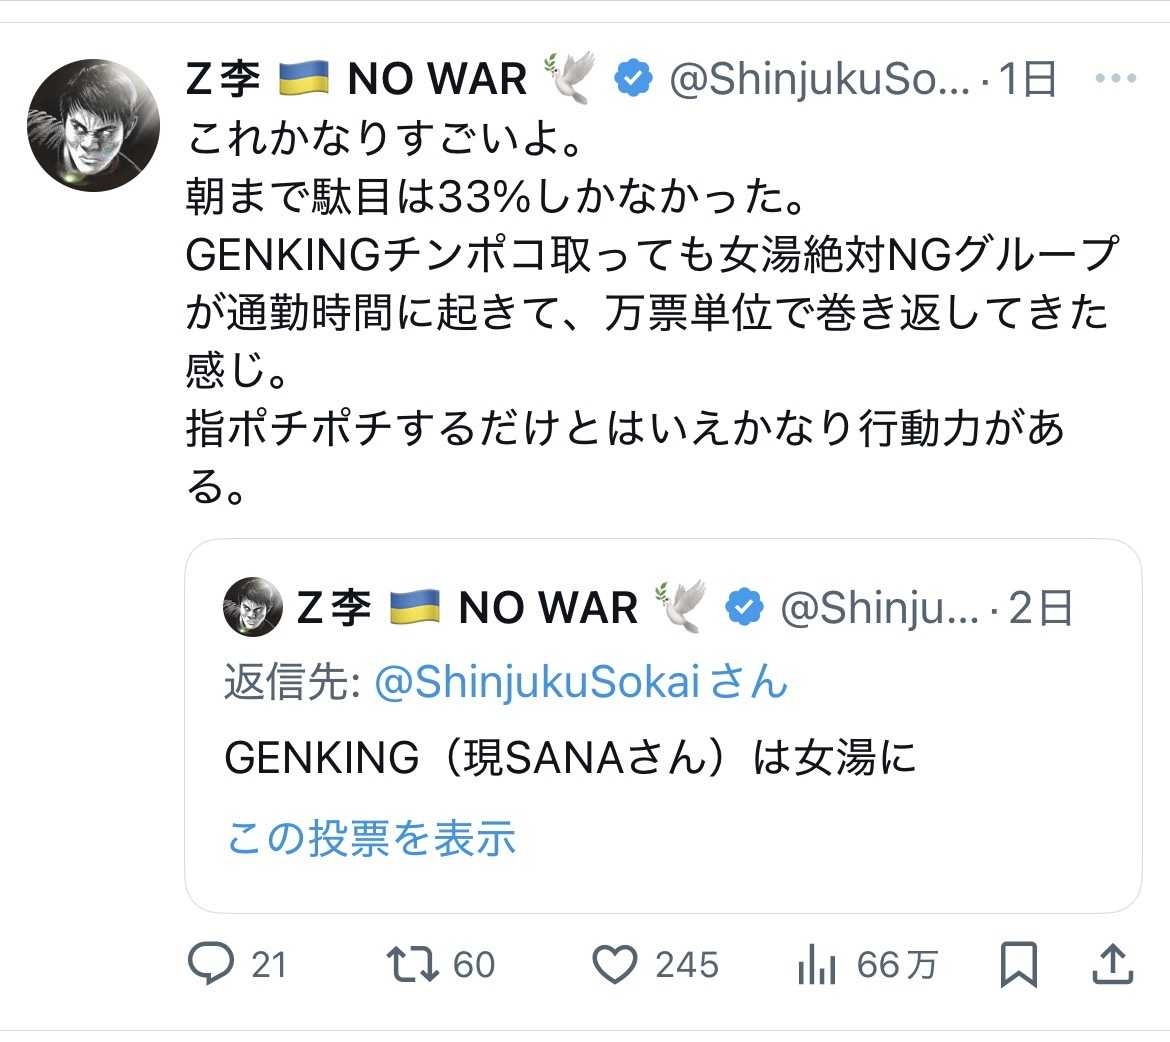The width and height of the screenshot is (1170, 1042).
Task: Click the main tweet's @ShinjukuSo... handle
Action: click(818, 79)
